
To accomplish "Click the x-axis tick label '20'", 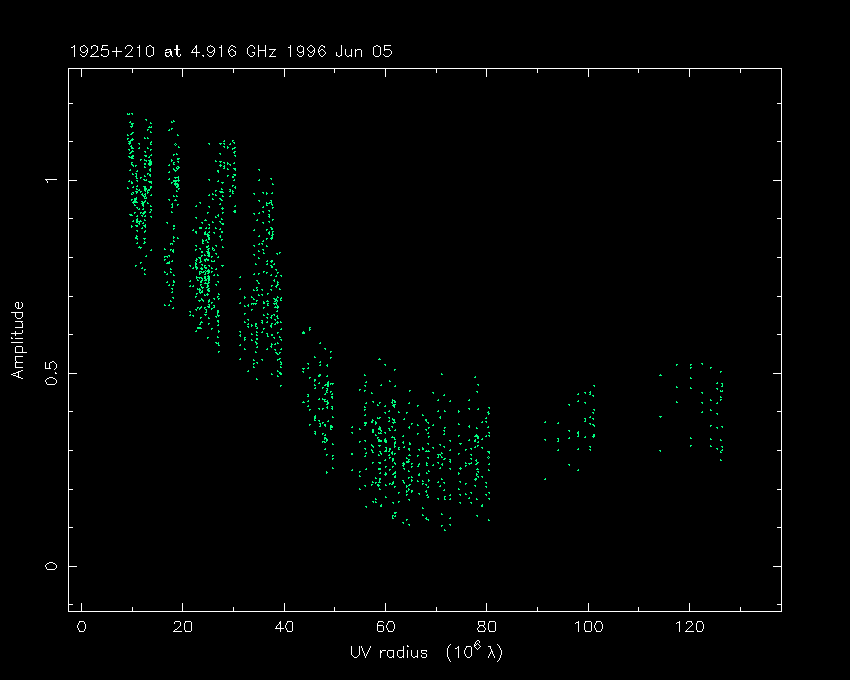I will point(182,627).
